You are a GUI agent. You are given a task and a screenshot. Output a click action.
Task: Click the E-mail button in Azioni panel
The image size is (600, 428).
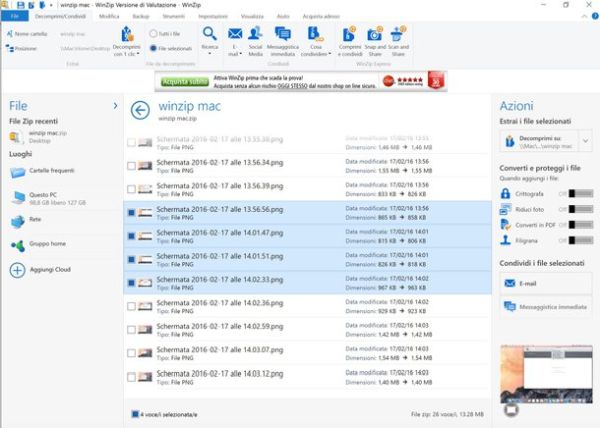pyautogui.click(x=545, y=283)
